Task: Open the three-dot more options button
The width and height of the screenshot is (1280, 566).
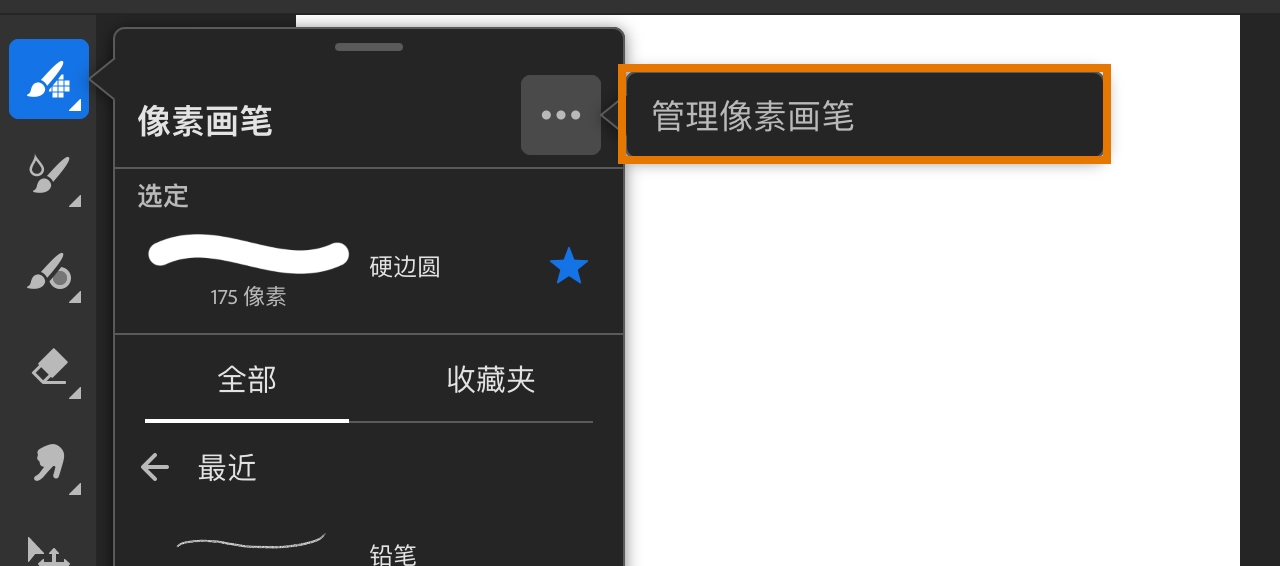Action: pyautogui.click(x=561, y=115)
